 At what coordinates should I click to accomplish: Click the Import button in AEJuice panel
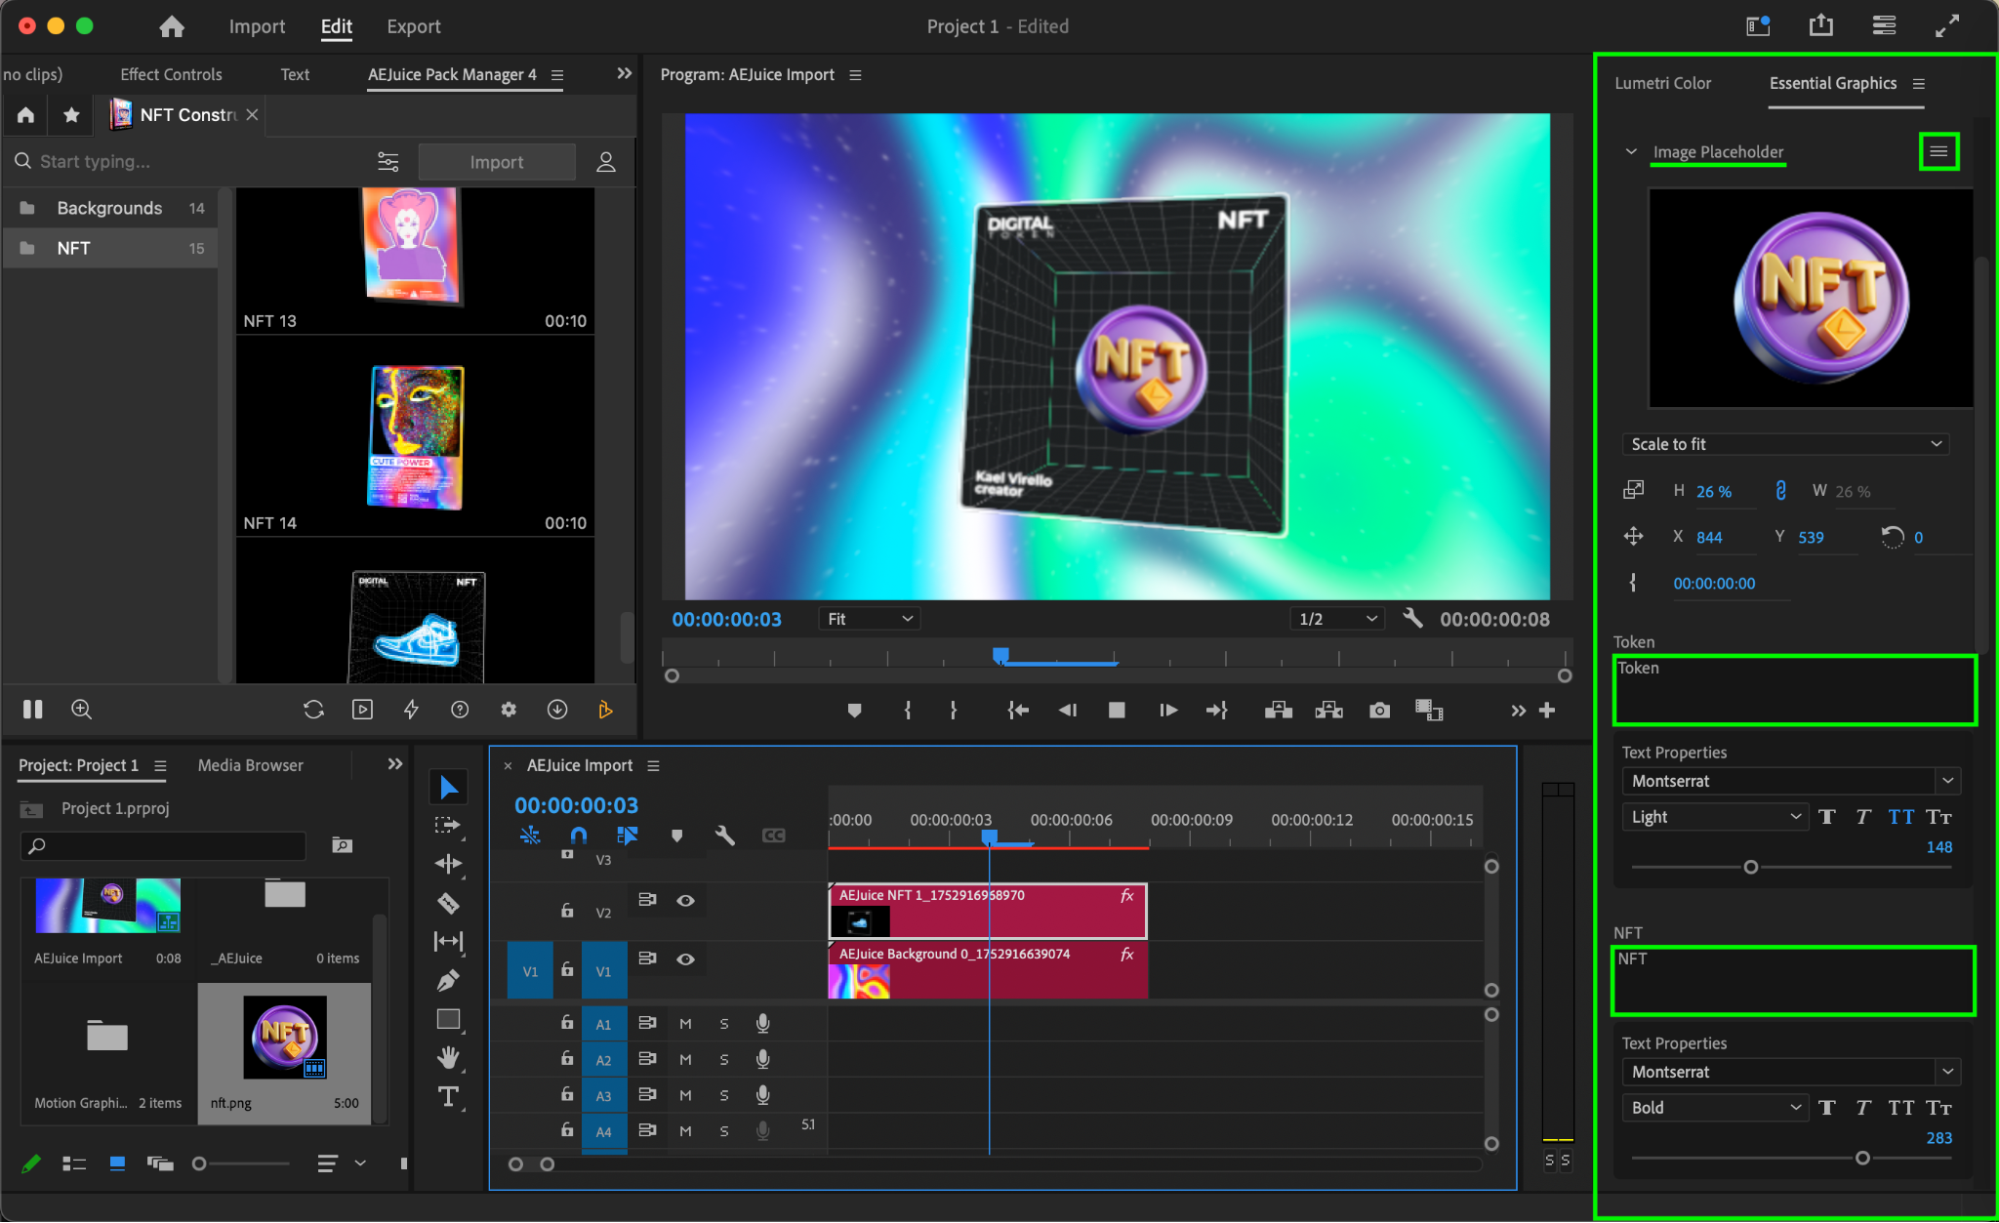496,162
